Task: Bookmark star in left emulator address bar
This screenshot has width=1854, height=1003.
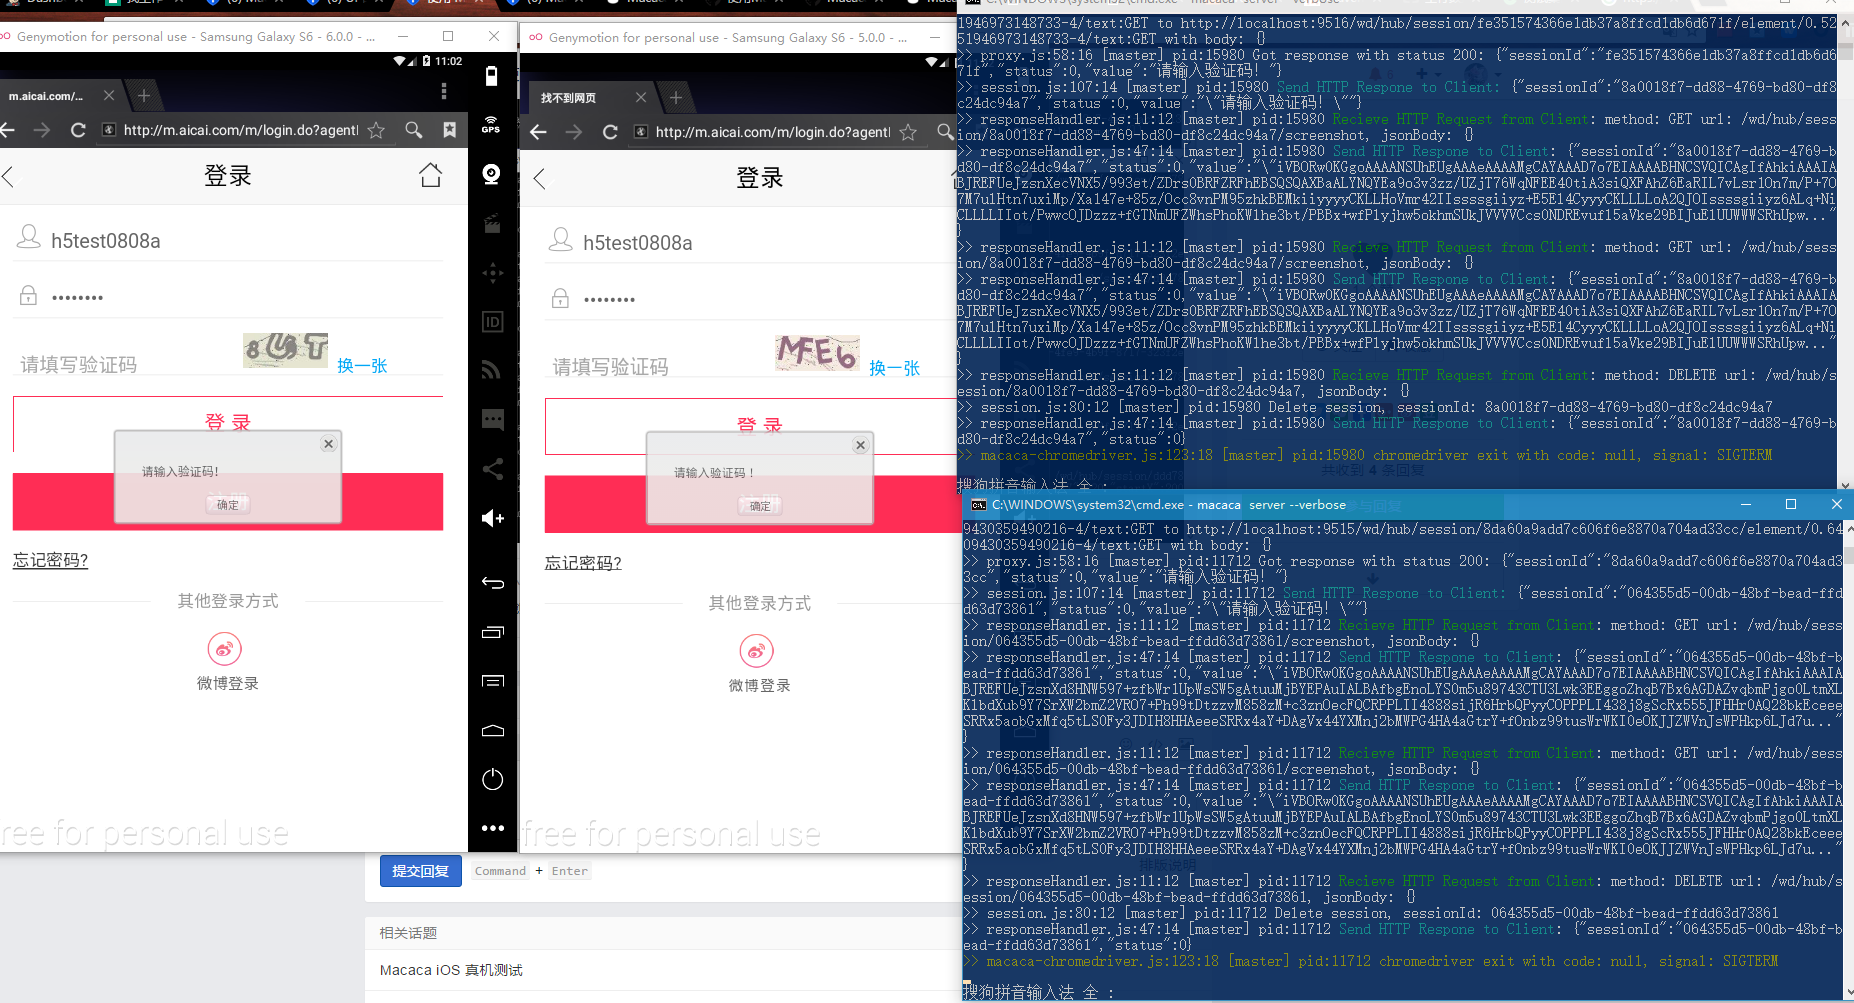Action: click(x=376, y=130)
